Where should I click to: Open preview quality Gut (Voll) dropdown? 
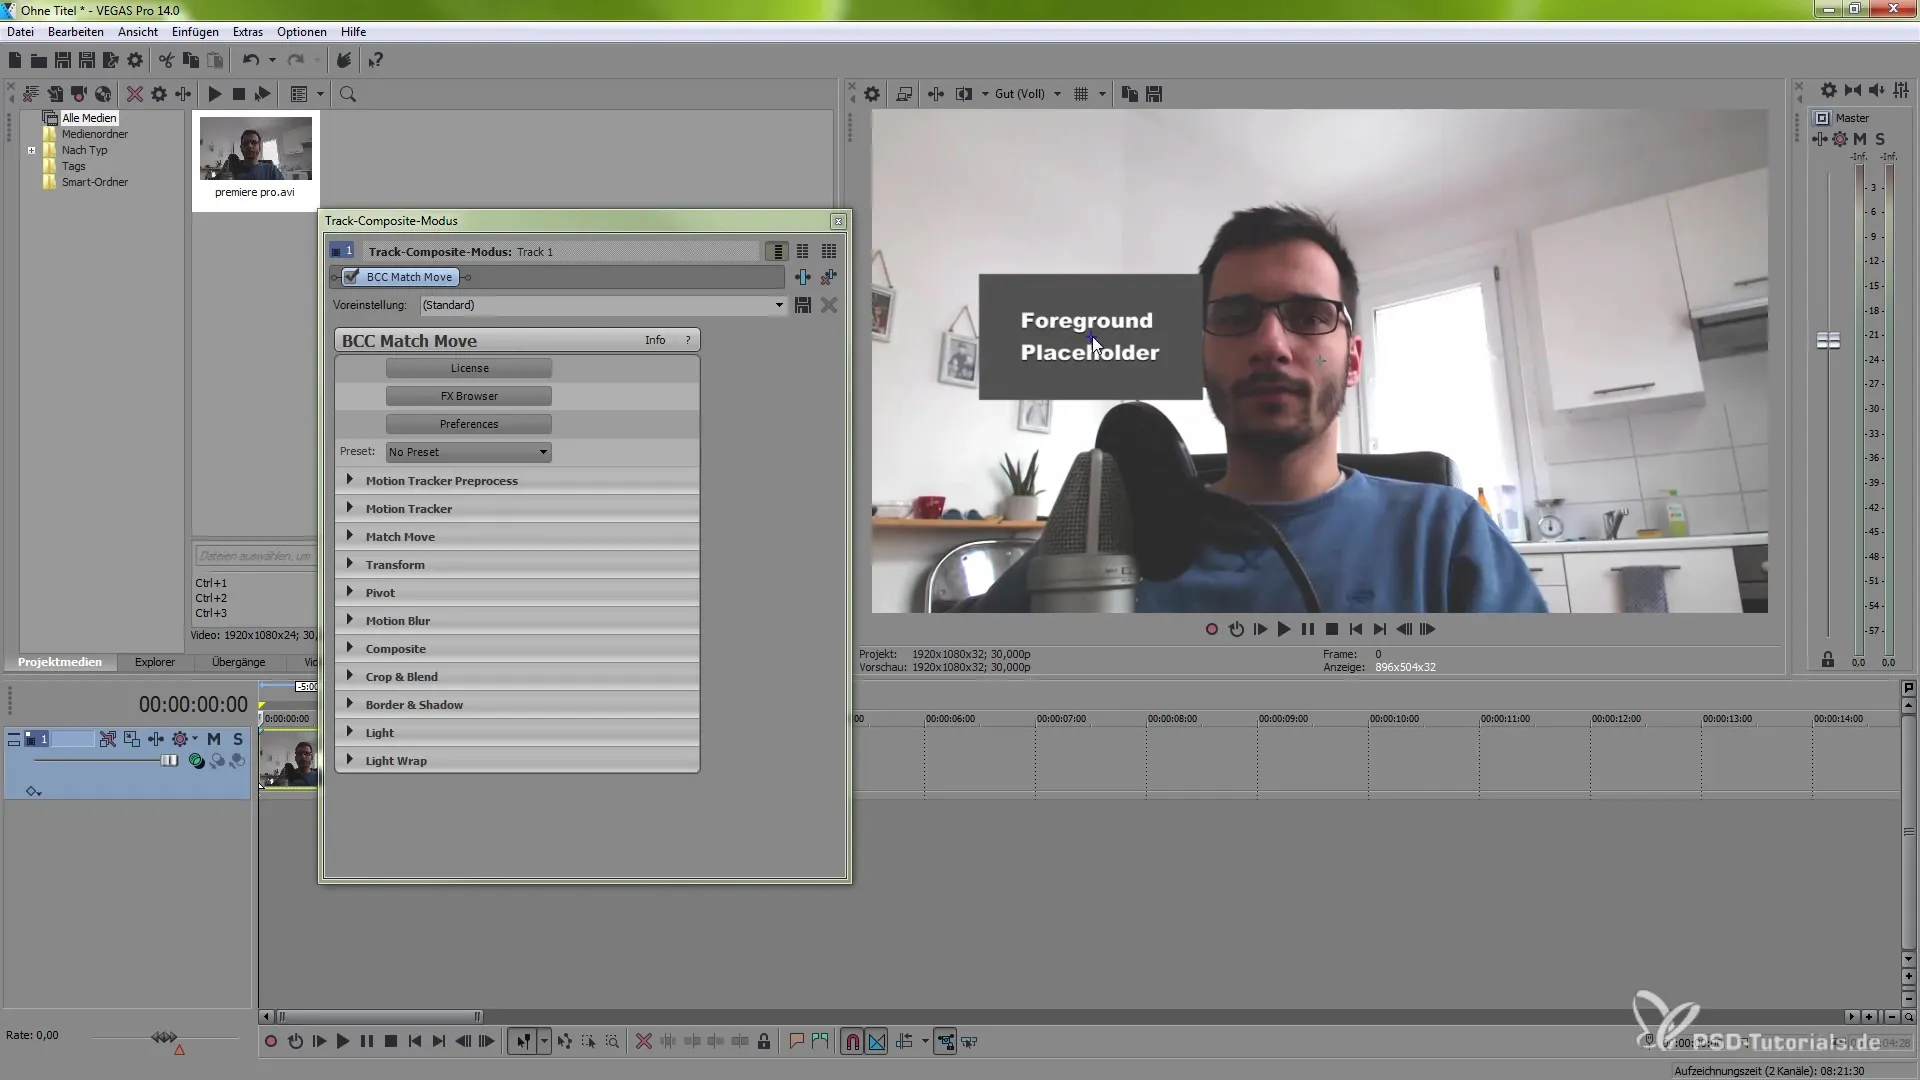tap(1027, 94)
